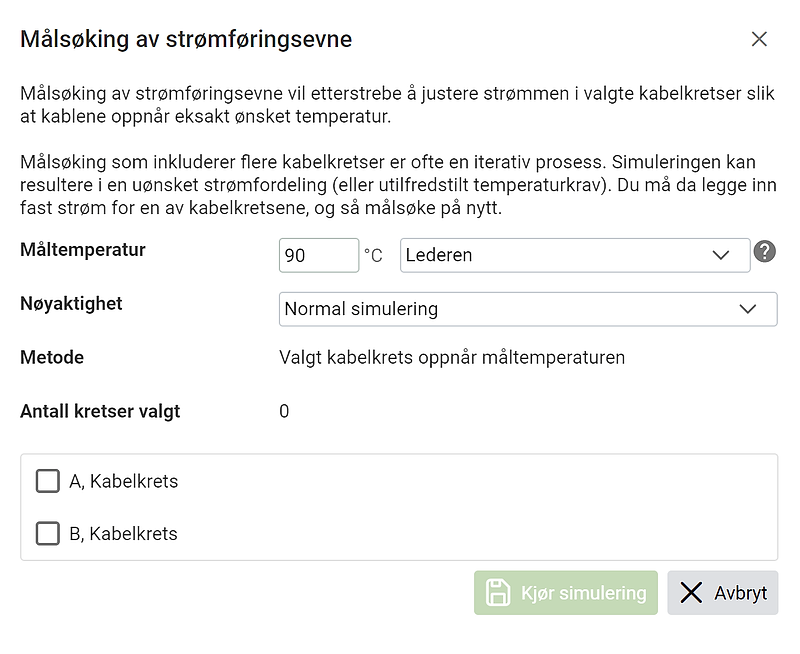Click the chevron on the Lederen dropdown
The height and width of the screenshot is (654, 800).
tap(720, 255)
